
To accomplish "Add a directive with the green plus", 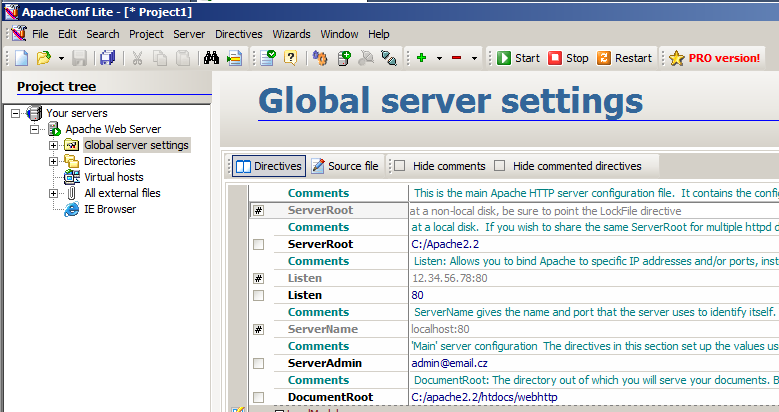I will [x=422, y=58].
